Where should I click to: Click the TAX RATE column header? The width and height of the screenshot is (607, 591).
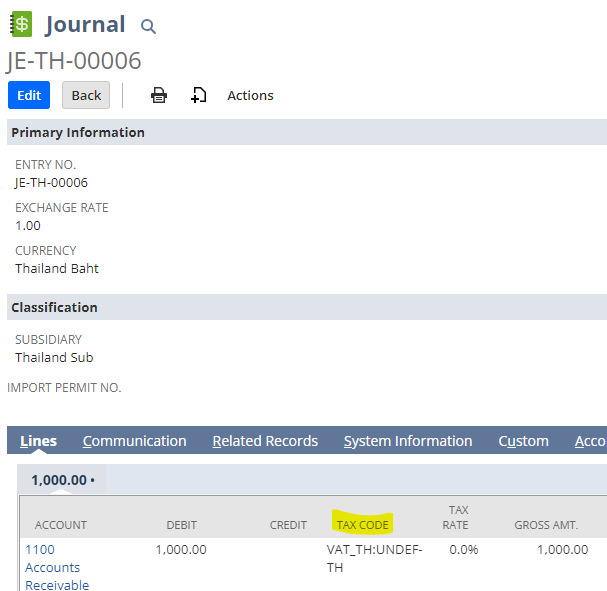[x=456, y=517]
